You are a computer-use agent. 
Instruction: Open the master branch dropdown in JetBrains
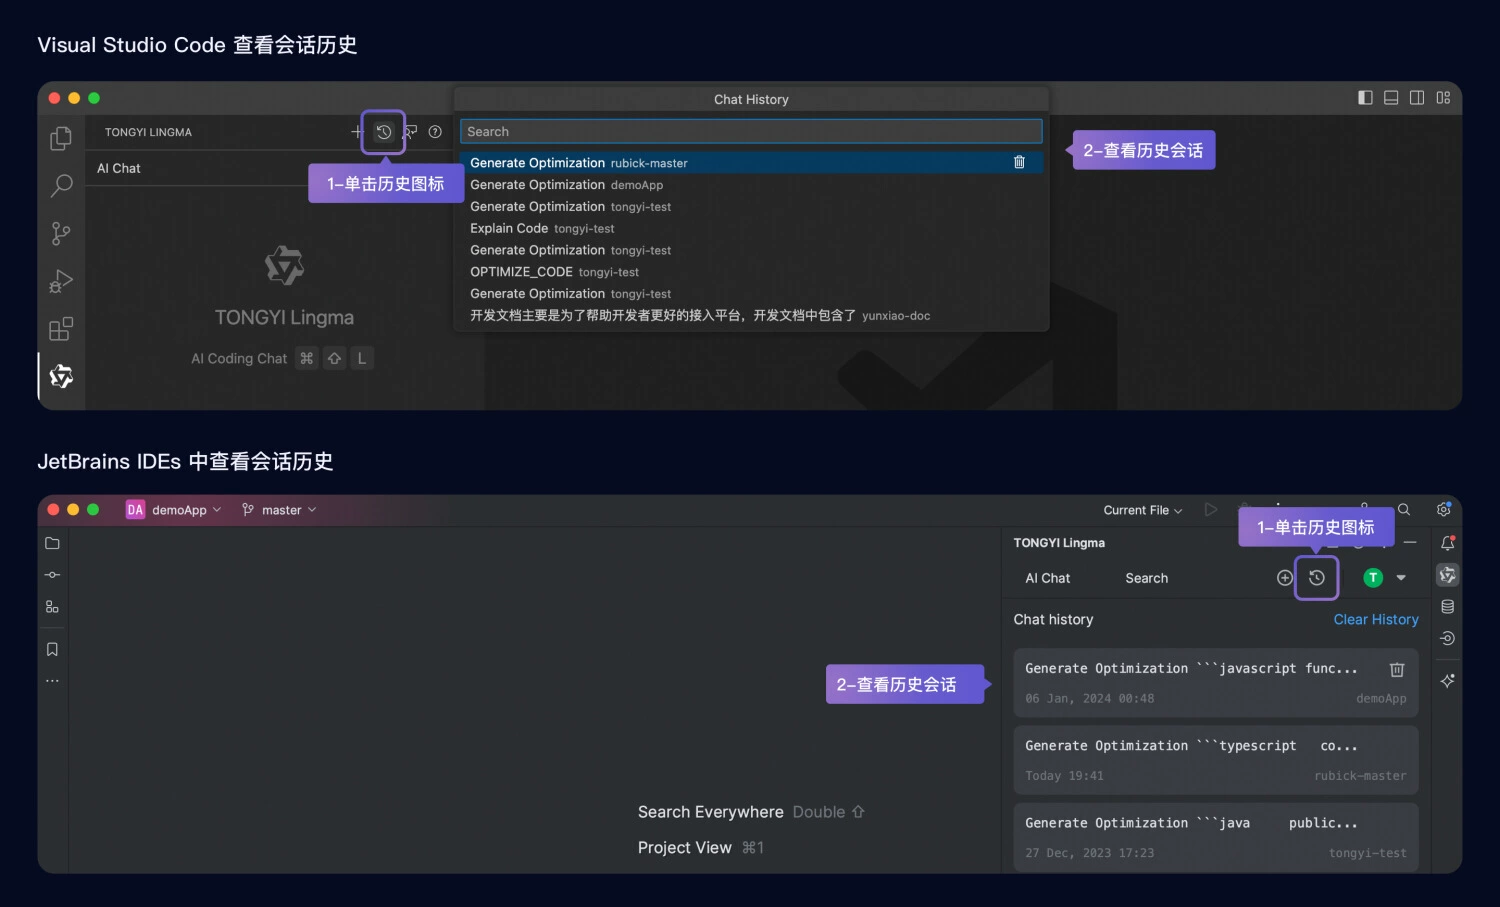(279, 510)
